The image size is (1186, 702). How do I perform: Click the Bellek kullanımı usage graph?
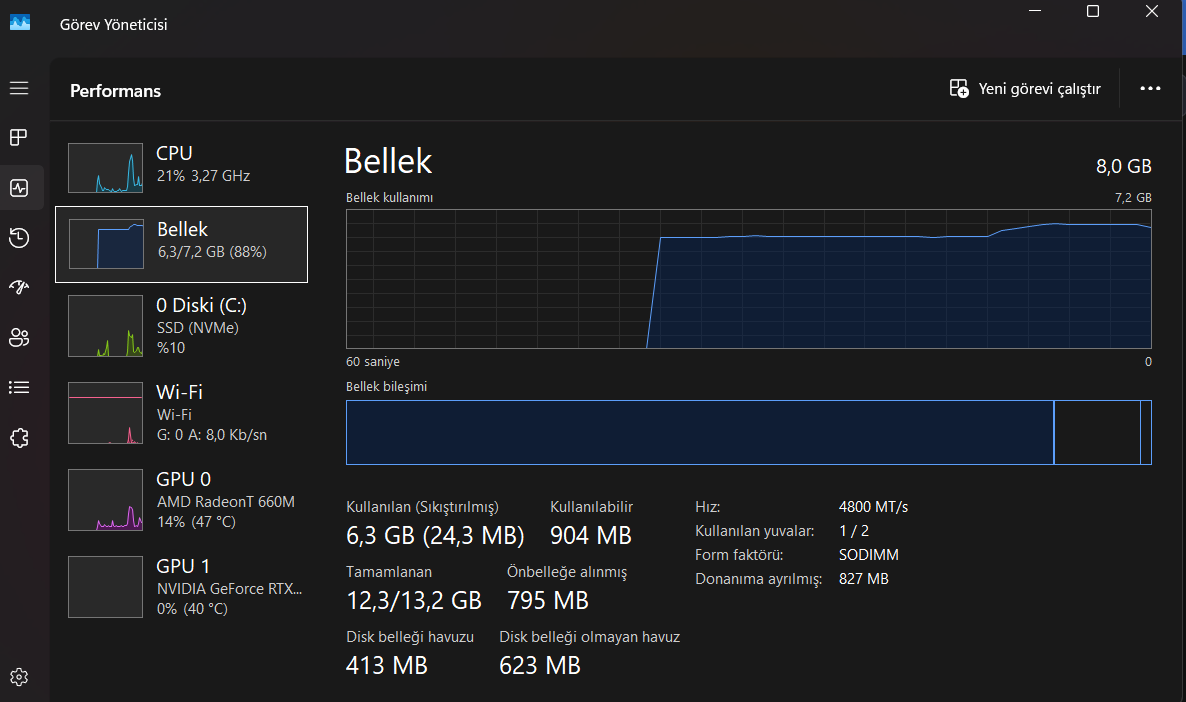pyautogui.click(x=749, y=279)
